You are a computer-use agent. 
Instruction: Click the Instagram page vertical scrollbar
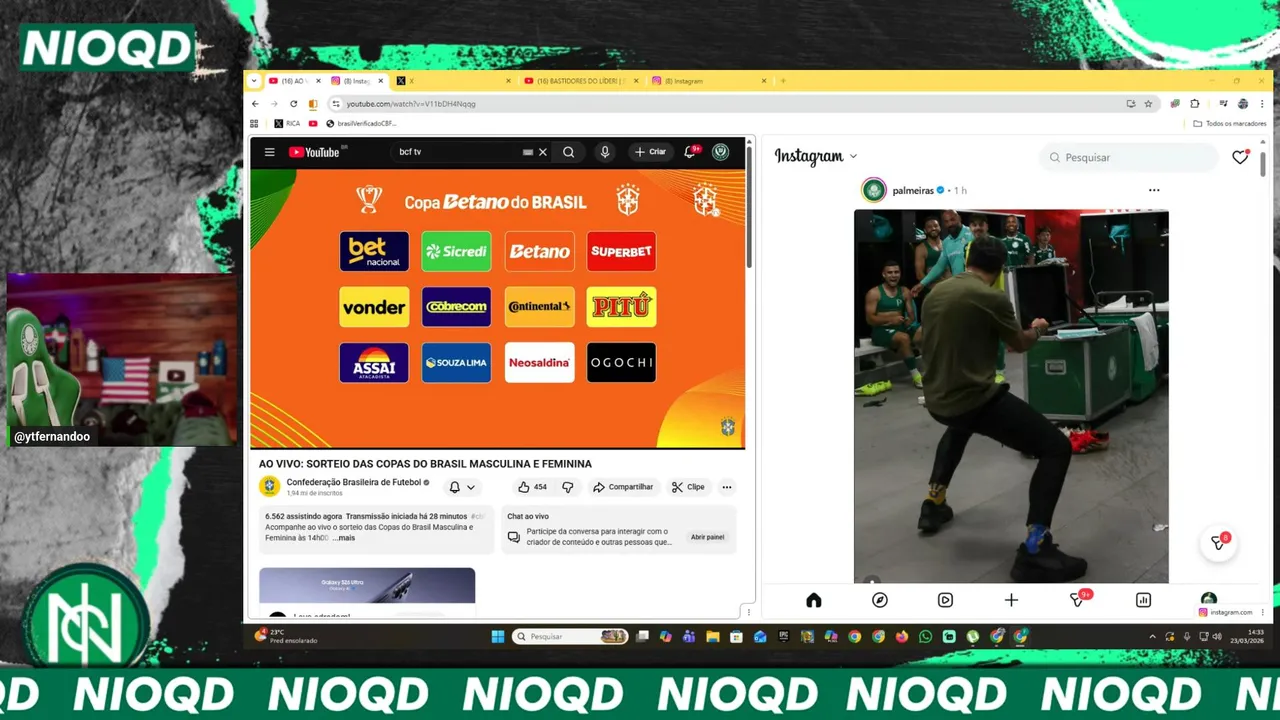click(x=1263, y=165)
